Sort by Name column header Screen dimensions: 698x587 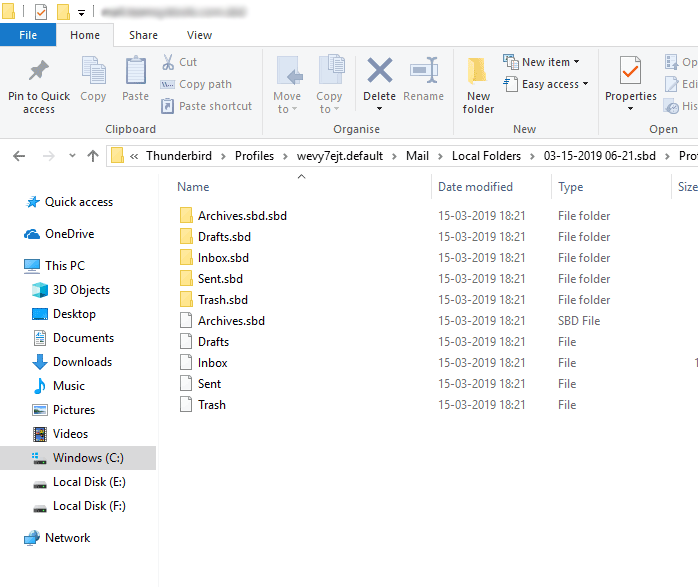(x=193, y=187)
